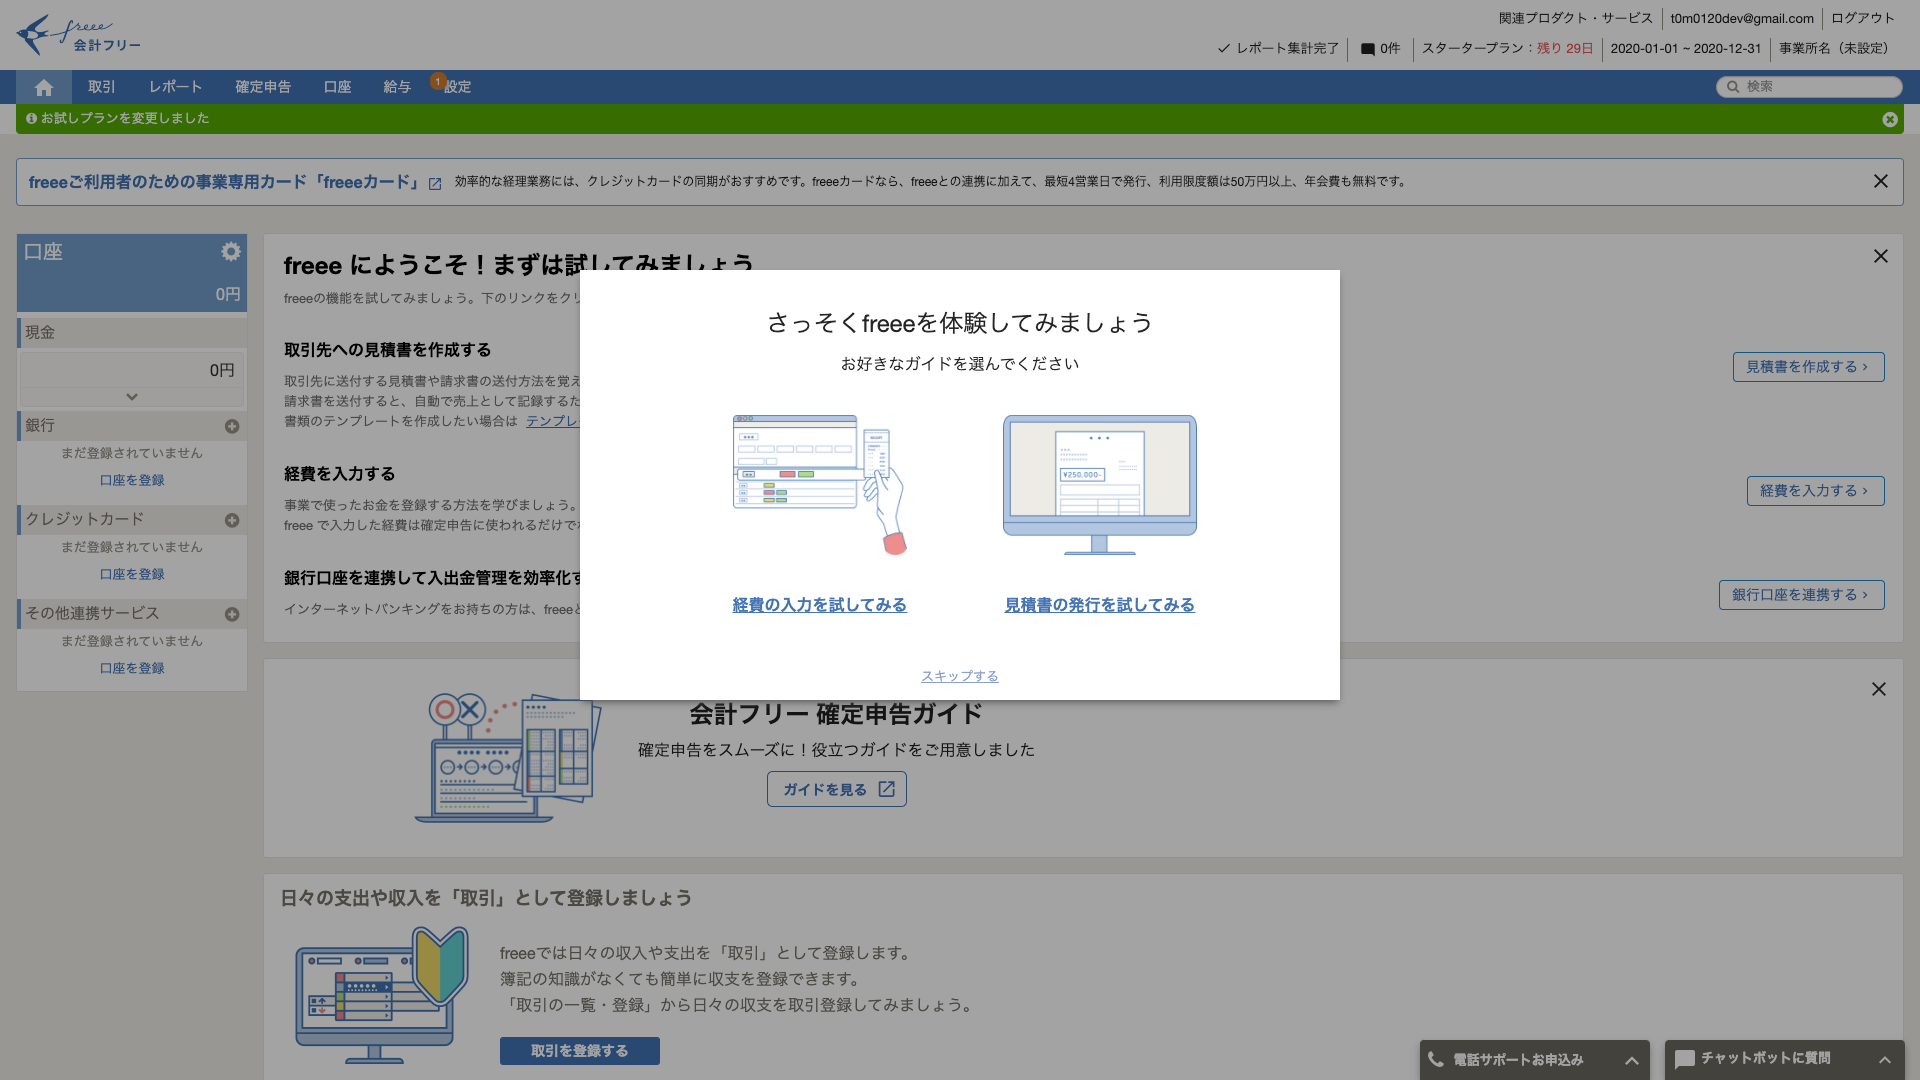Expand the 現金 account chevron
1920x1080 pixels.
tap(132, 397)
